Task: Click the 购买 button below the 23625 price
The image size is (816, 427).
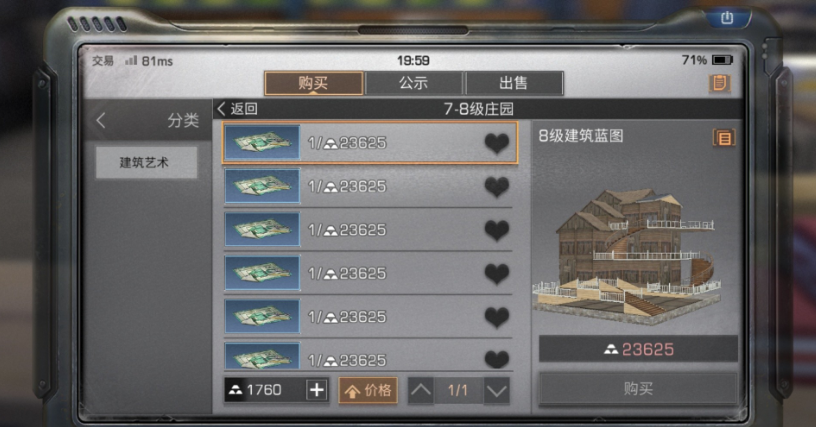Action: coord(638,388)
